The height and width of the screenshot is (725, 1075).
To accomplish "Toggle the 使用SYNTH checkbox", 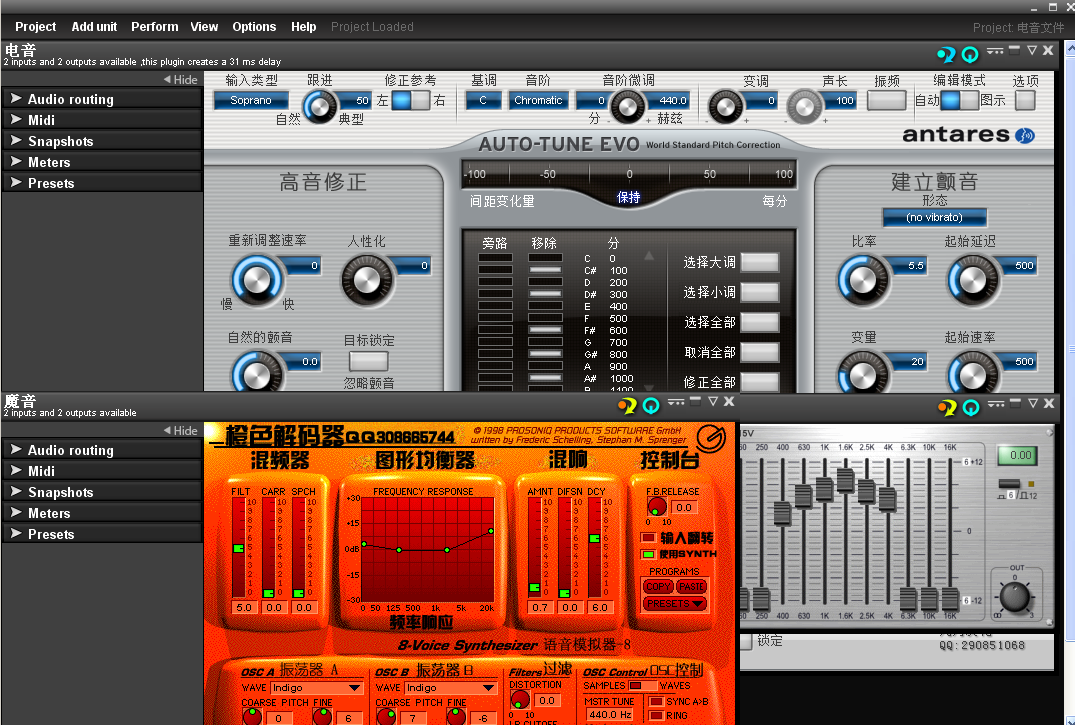I will (x=648, y=554).
